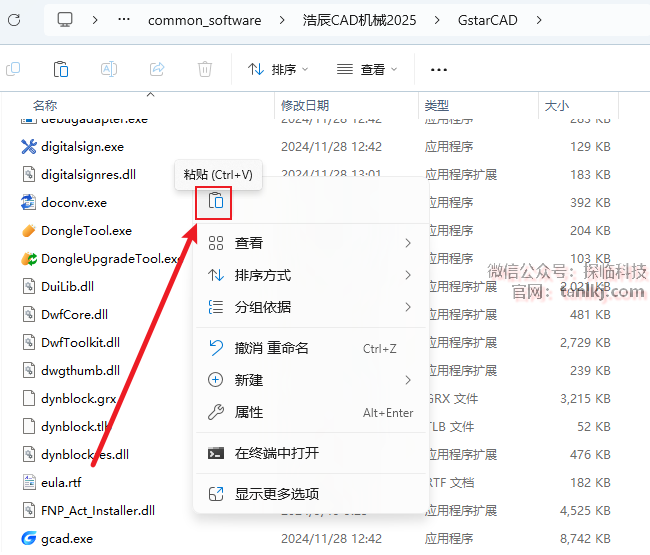Open 排序方式 submenu in context menu

(x=310, y=275)
